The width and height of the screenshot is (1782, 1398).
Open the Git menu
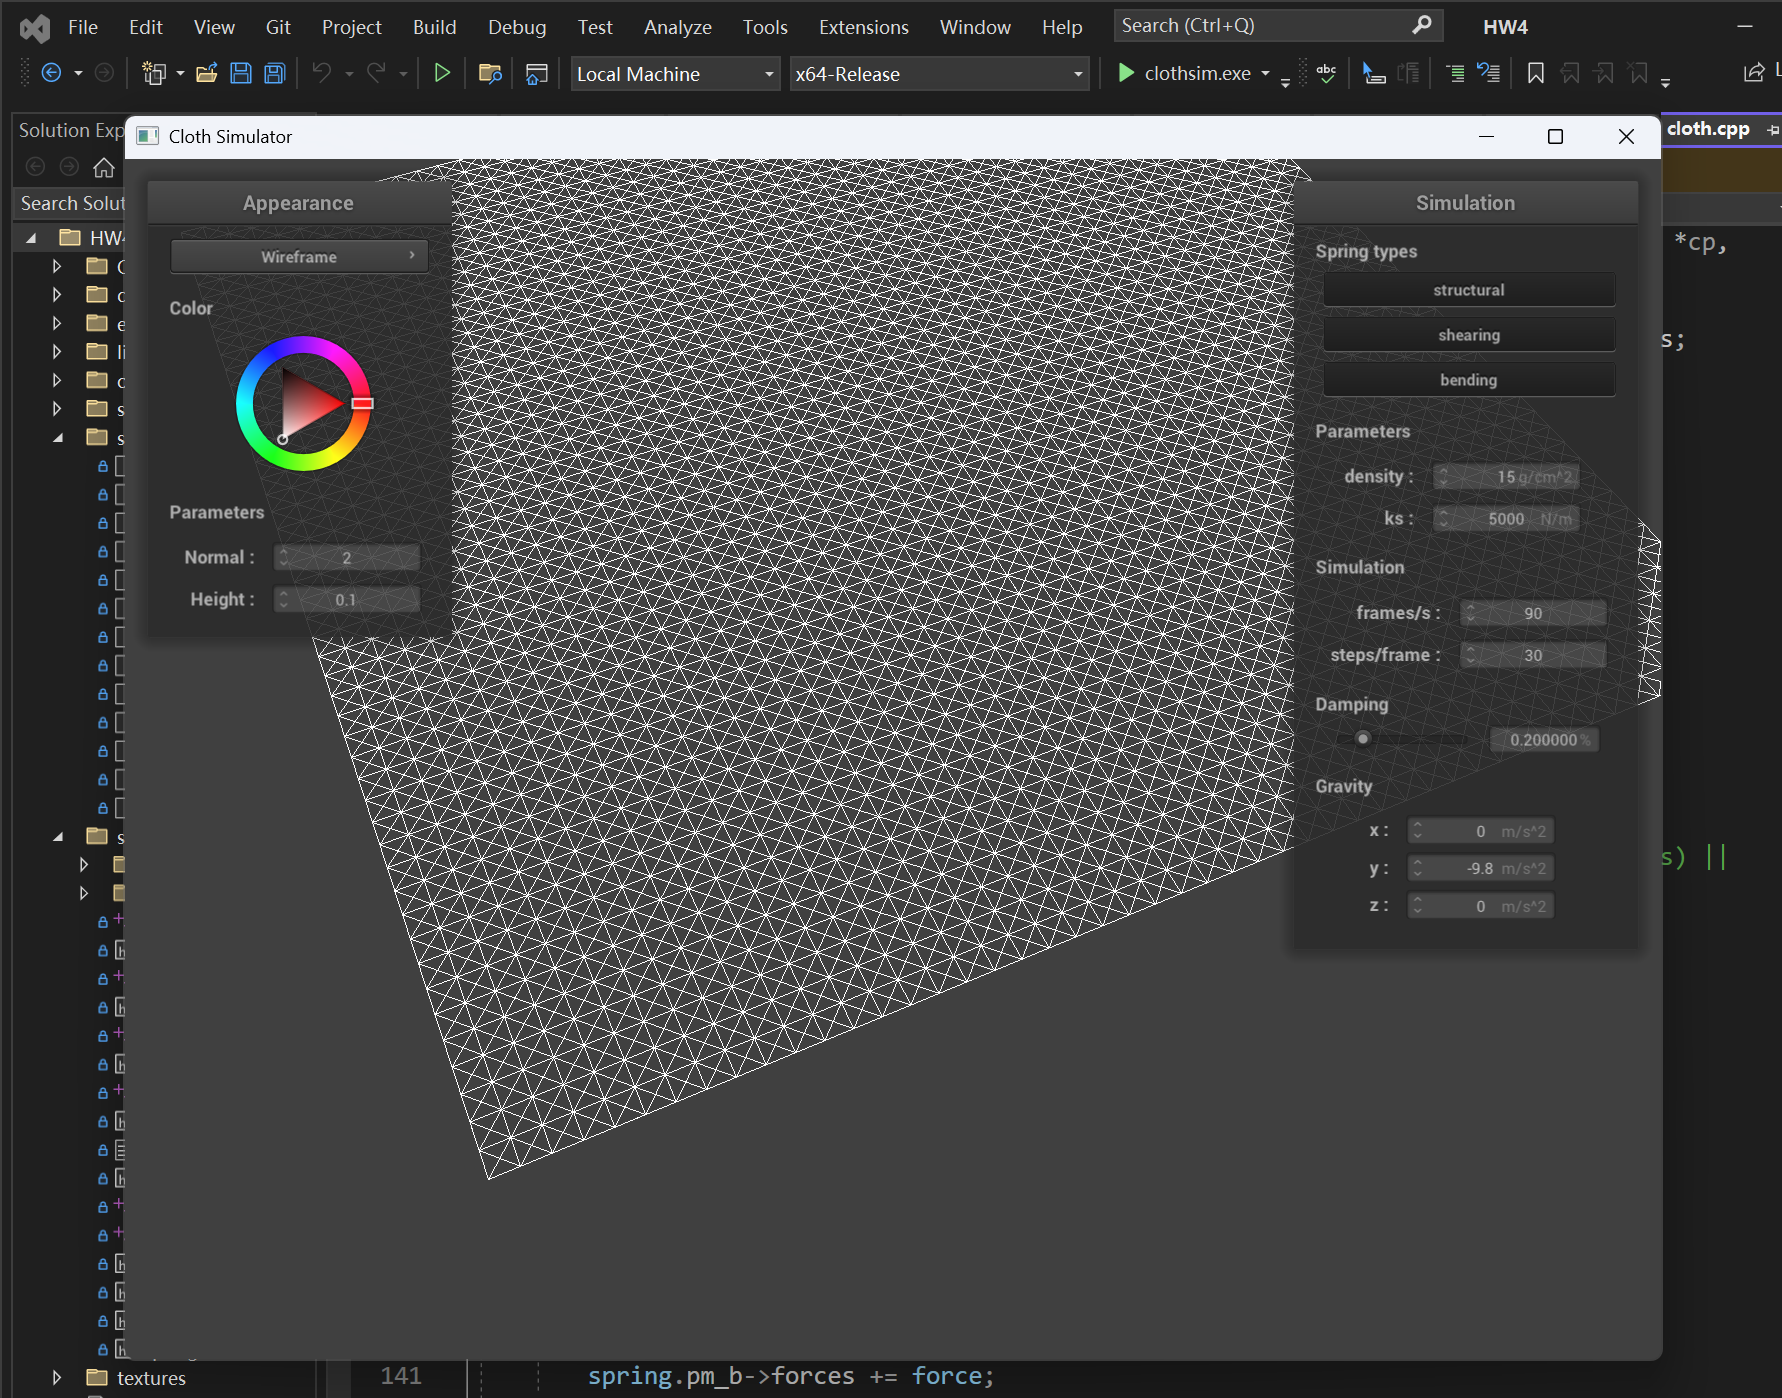pos(278,27)
